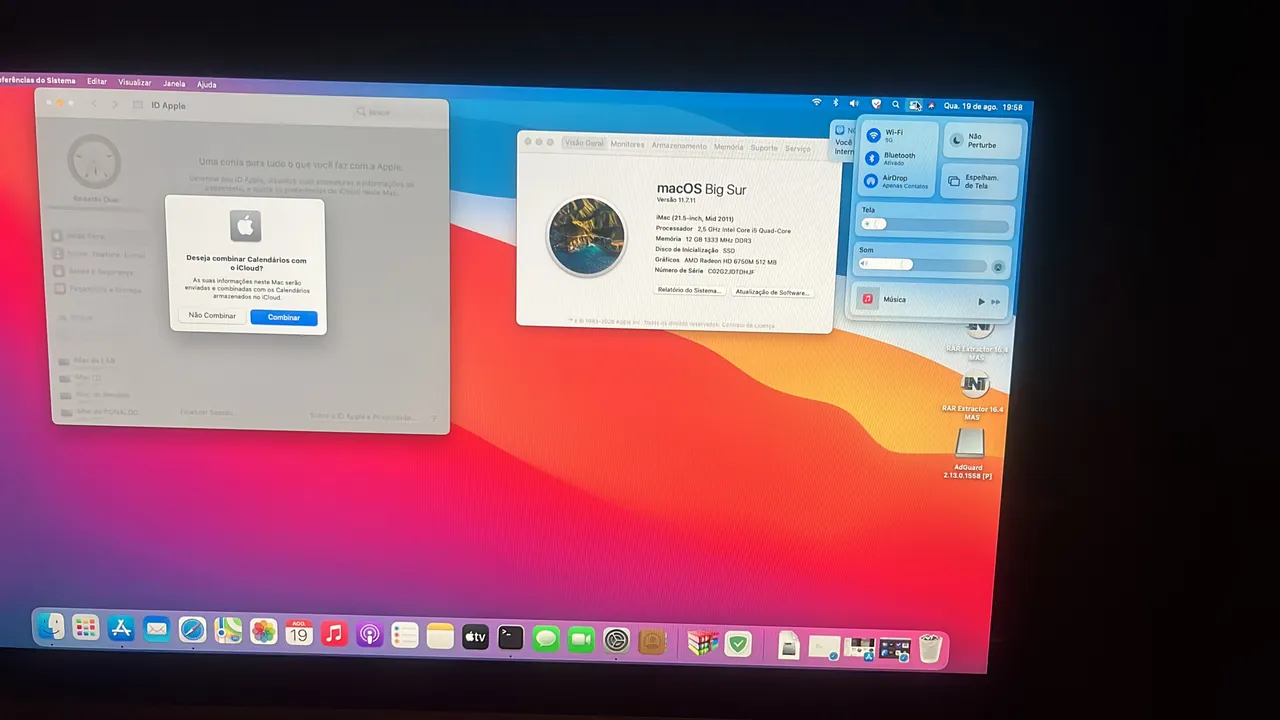Click the Control Center icon in the menu bar
This screenshot has width=1280, height=720.
click(x=915, y=105)
